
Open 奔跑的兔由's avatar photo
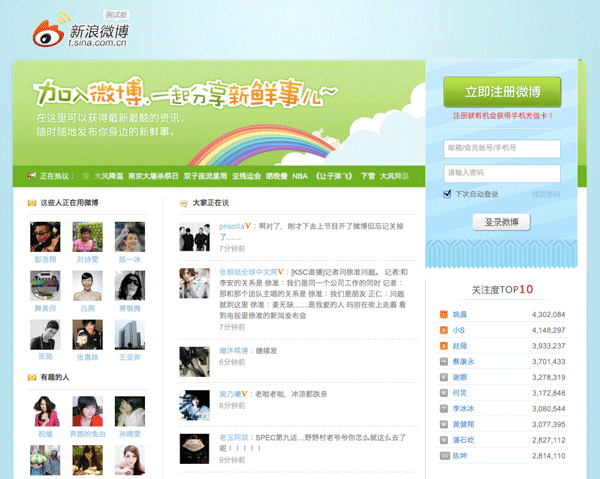(88, 411)
